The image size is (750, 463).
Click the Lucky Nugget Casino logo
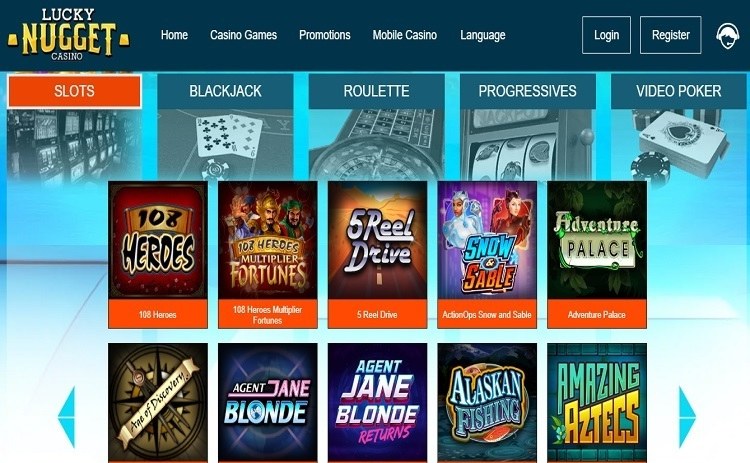click(68, 34)
